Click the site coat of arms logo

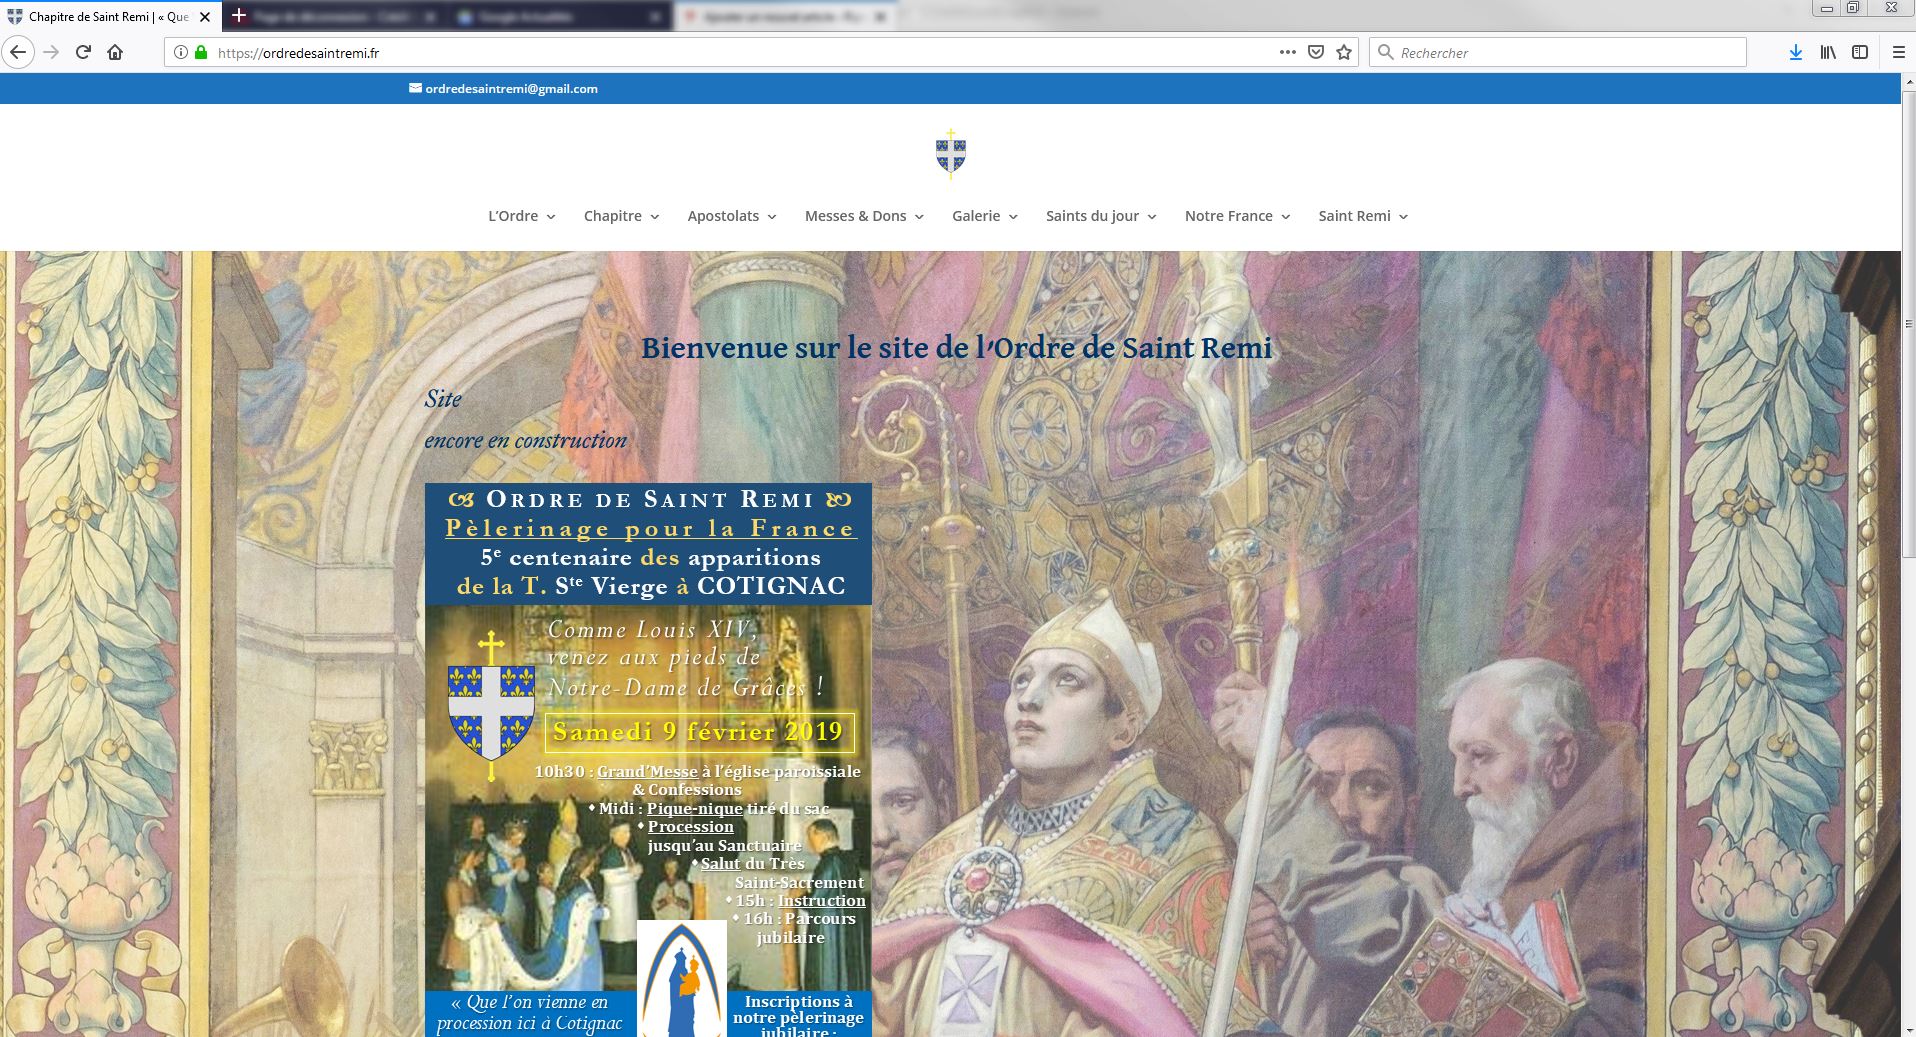click(x=950, y=153)
